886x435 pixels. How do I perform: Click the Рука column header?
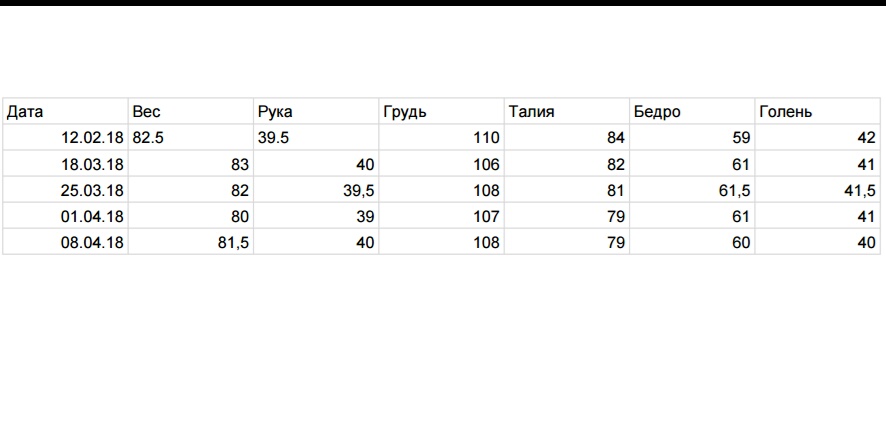click(316, 112)
